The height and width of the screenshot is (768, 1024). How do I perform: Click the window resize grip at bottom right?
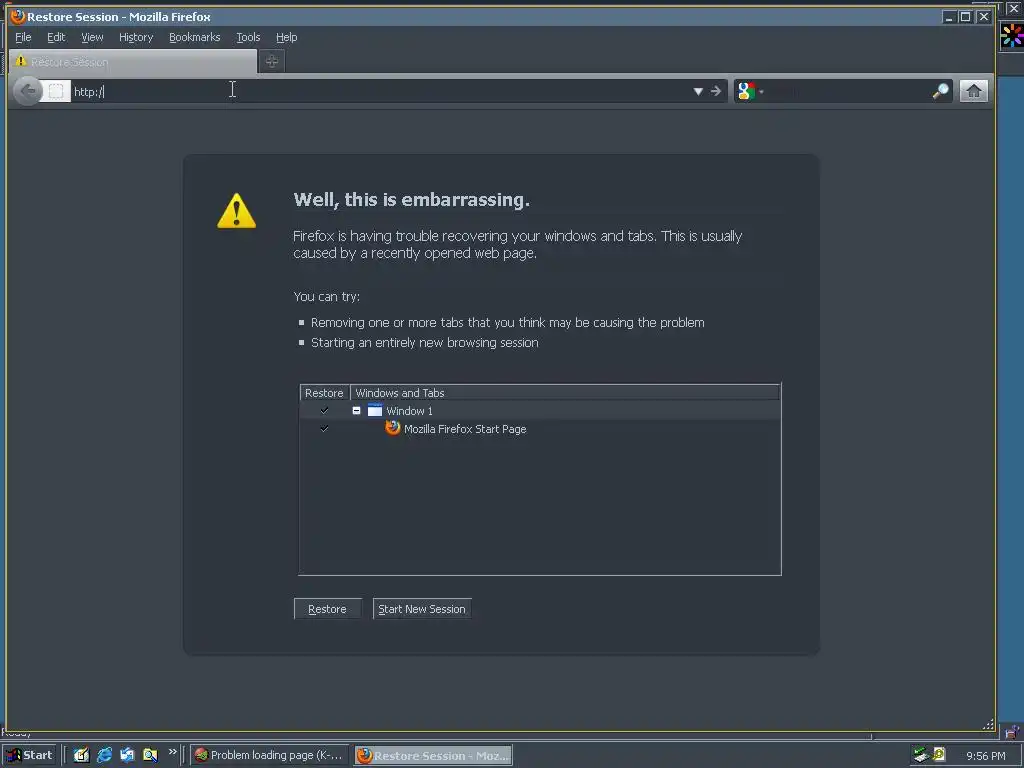989,724
